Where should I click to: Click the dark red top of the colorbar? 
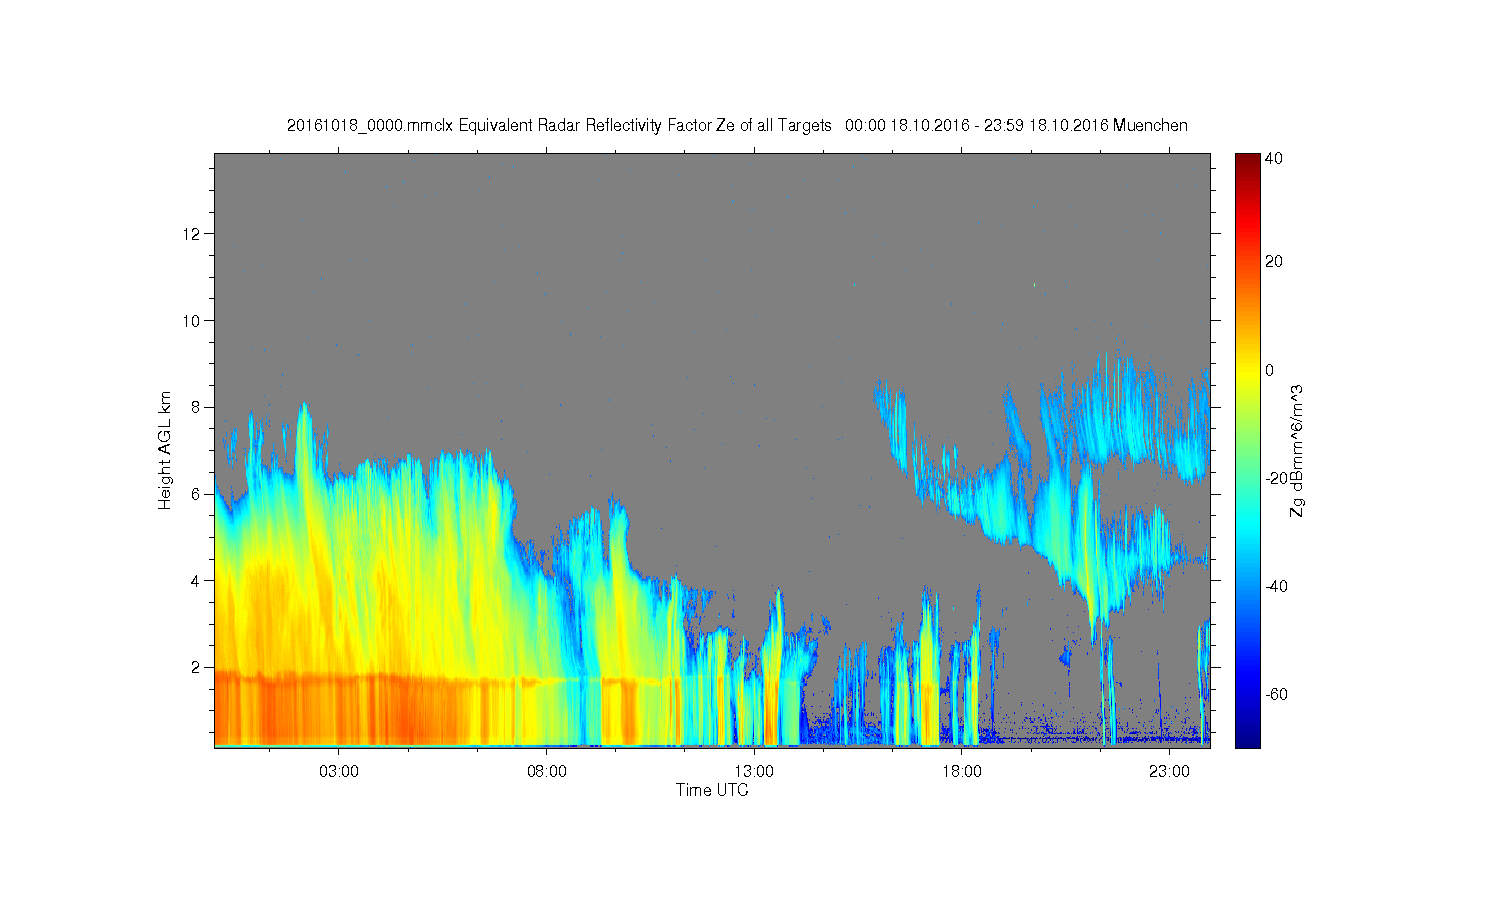coord(1247,162)
